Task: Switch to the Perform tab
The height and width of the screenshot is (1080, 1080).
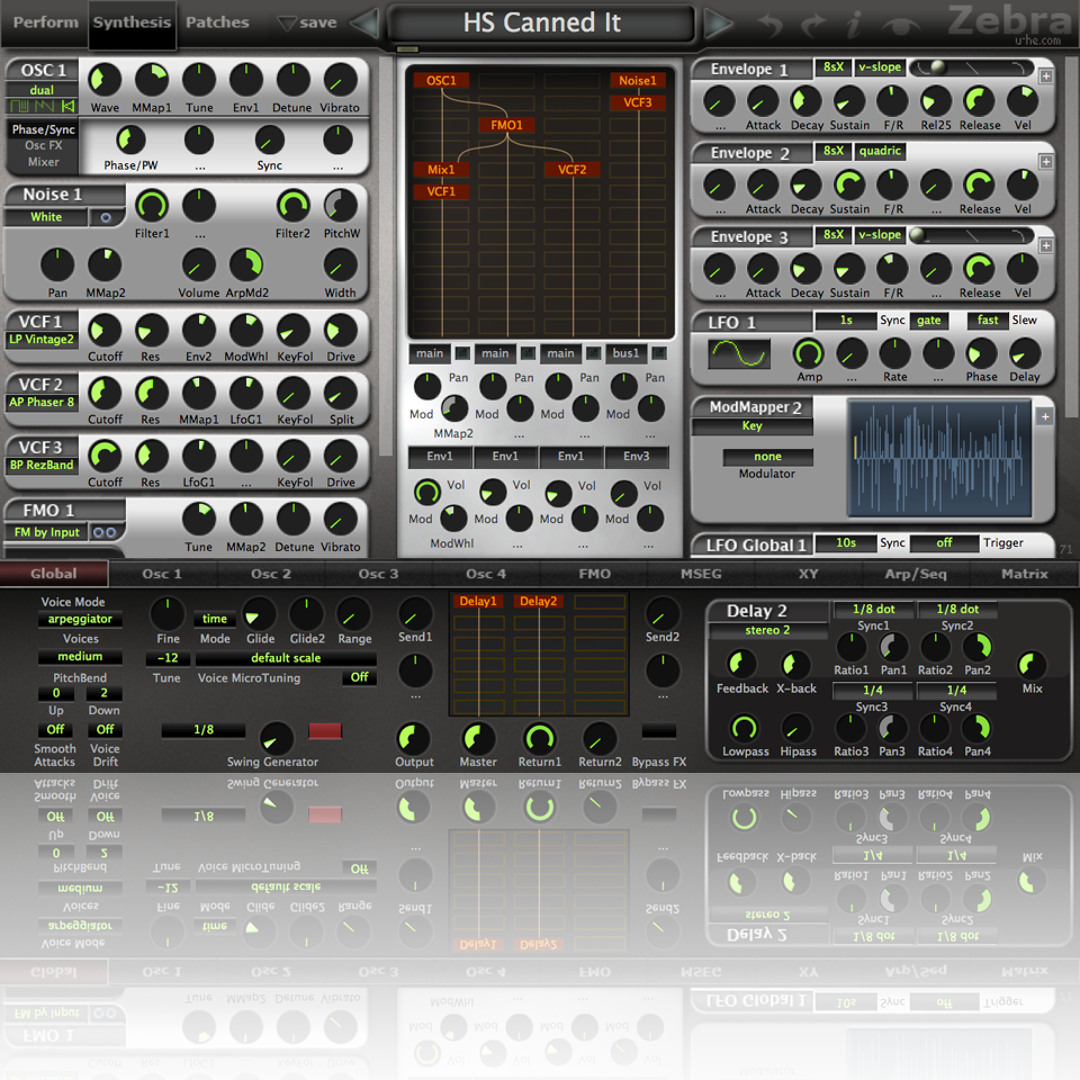Action: (45, 23)
